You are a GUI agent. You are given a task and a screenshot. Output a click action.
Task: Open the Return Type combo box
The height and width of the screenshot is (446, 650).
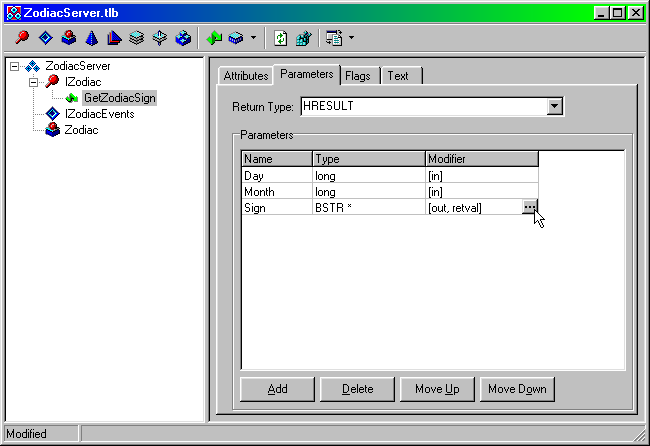tap(555, 106)
